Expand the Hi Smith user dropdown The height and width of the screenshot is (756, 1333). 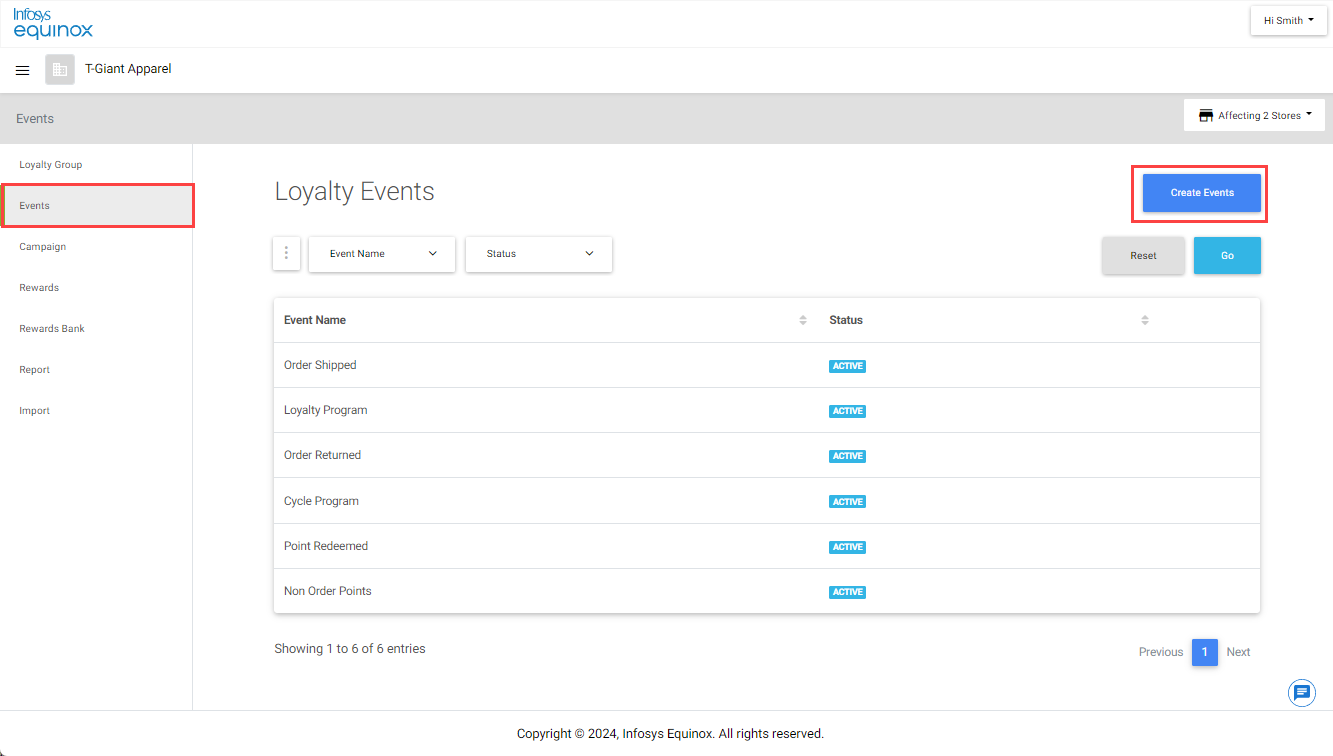click(1288, 20)
